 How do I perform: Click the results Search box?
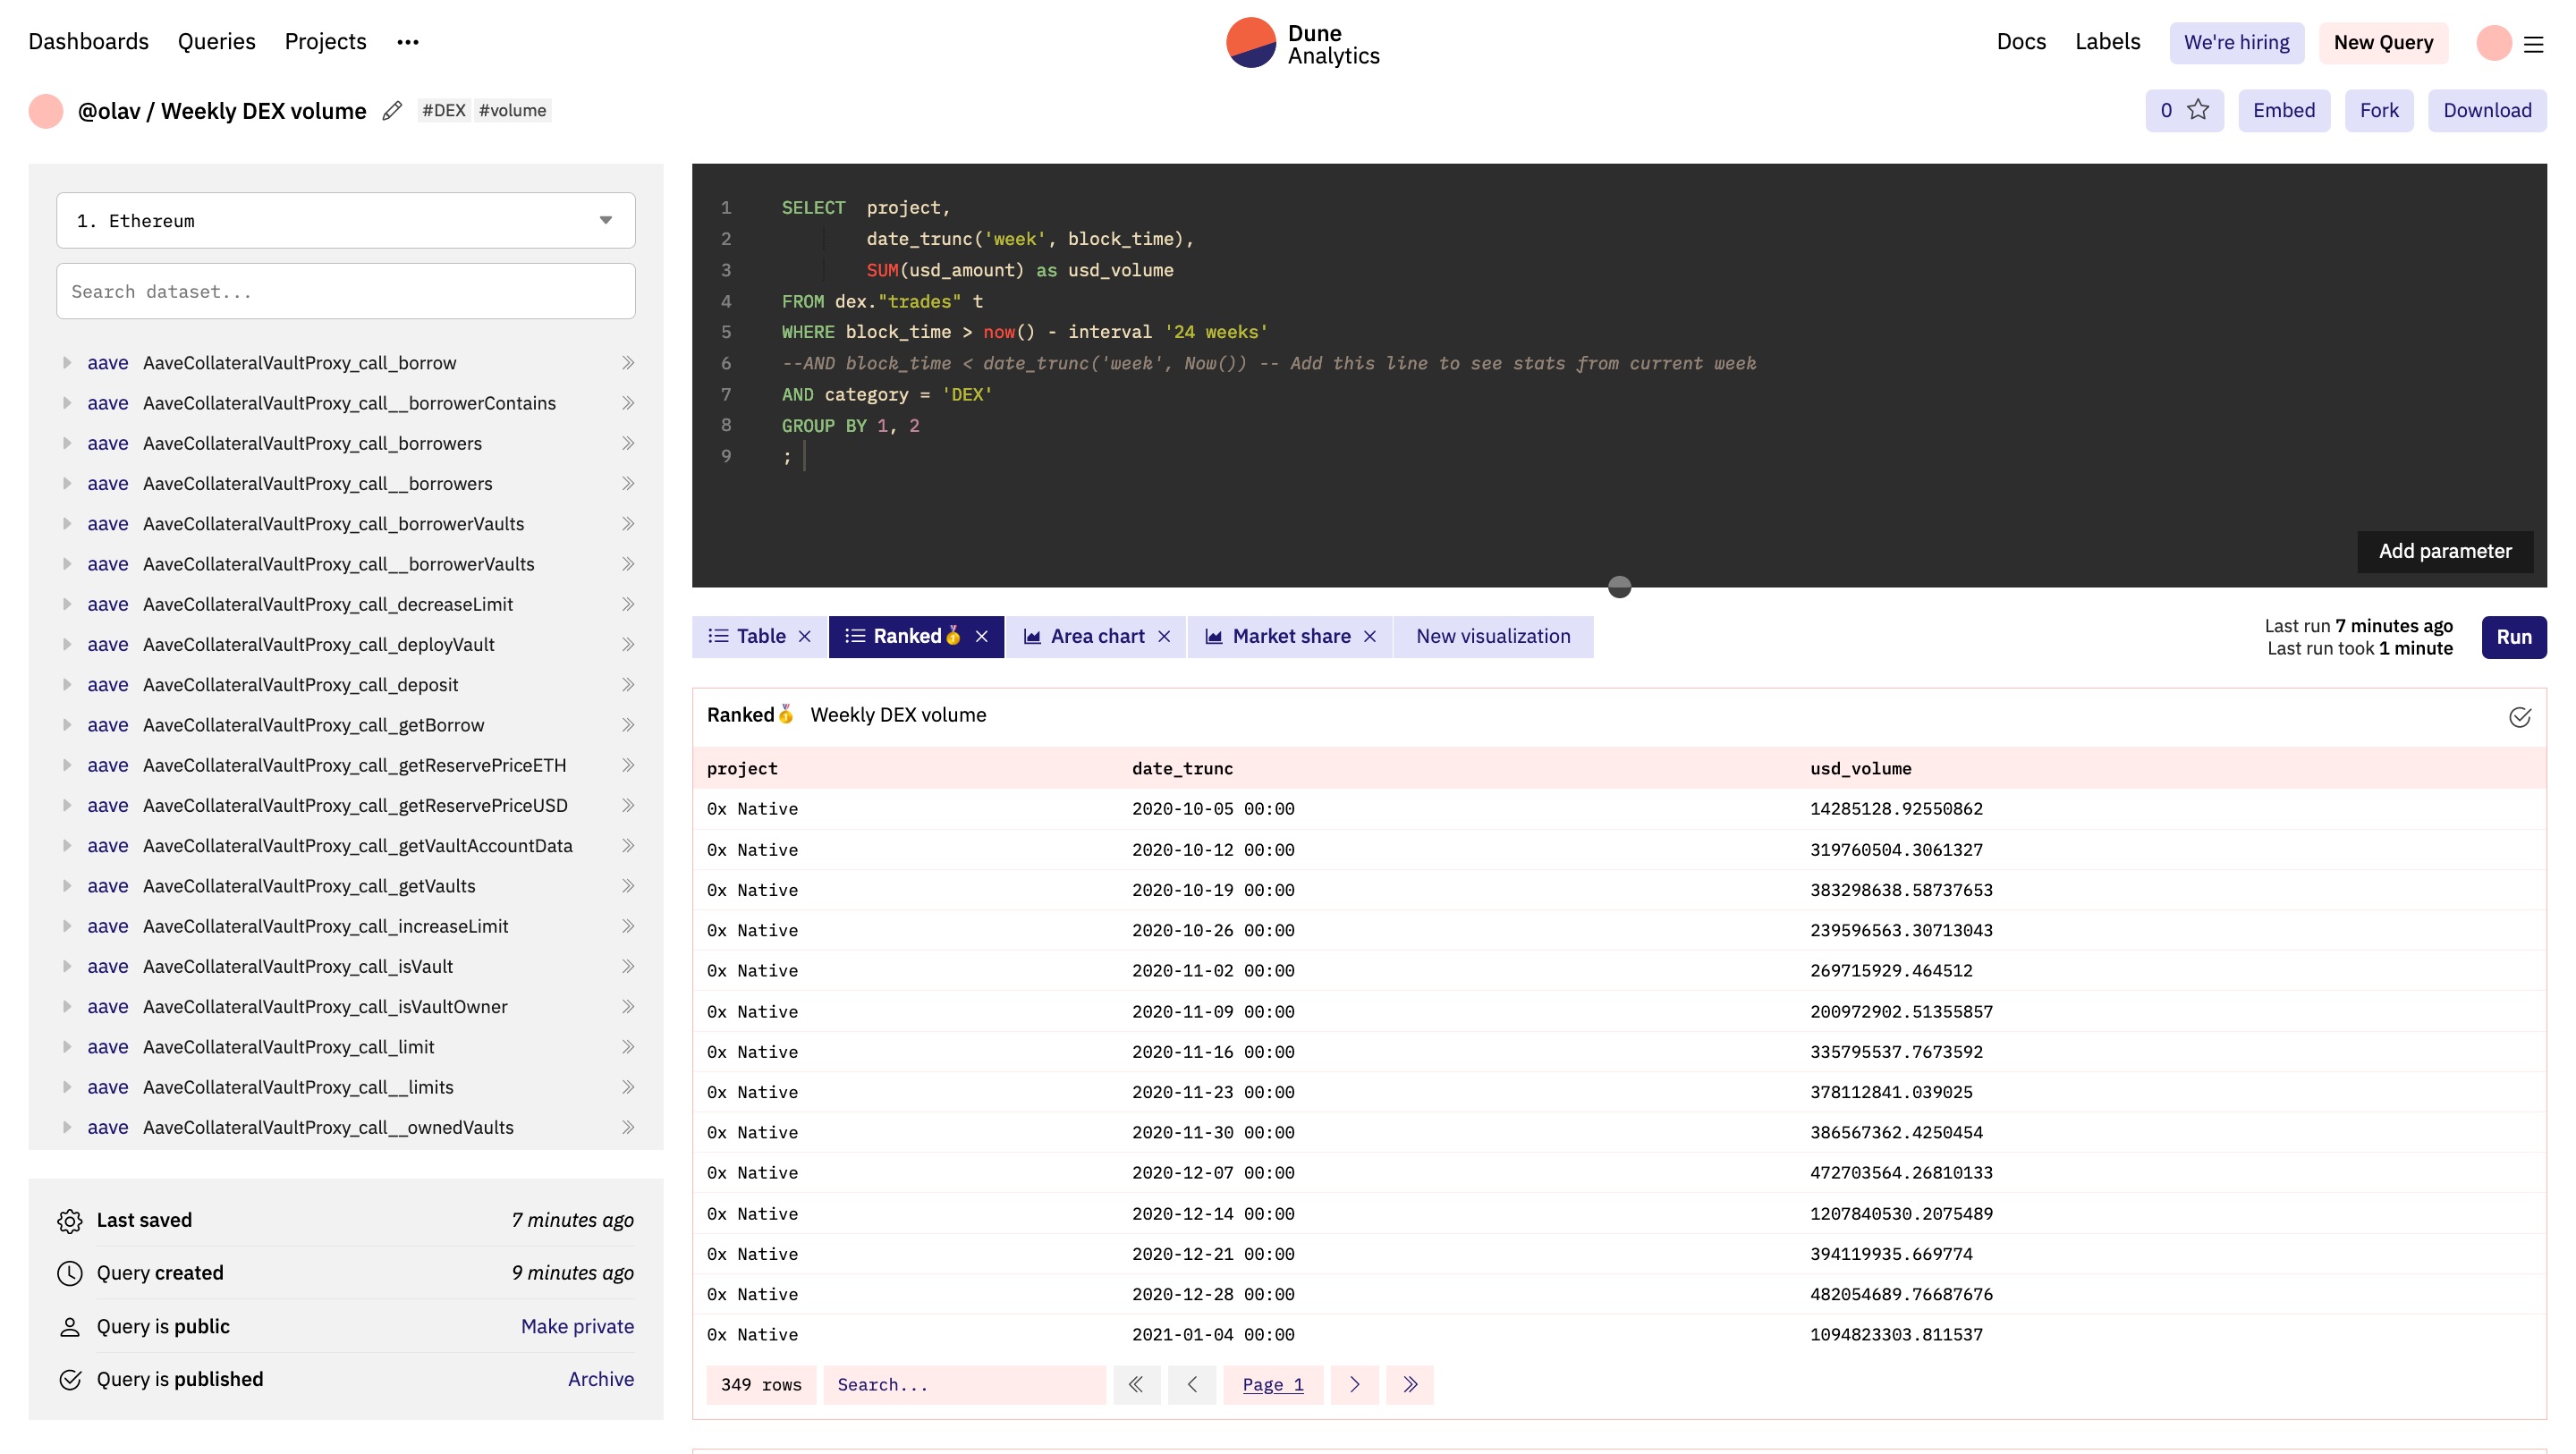tap(964, 1384)
